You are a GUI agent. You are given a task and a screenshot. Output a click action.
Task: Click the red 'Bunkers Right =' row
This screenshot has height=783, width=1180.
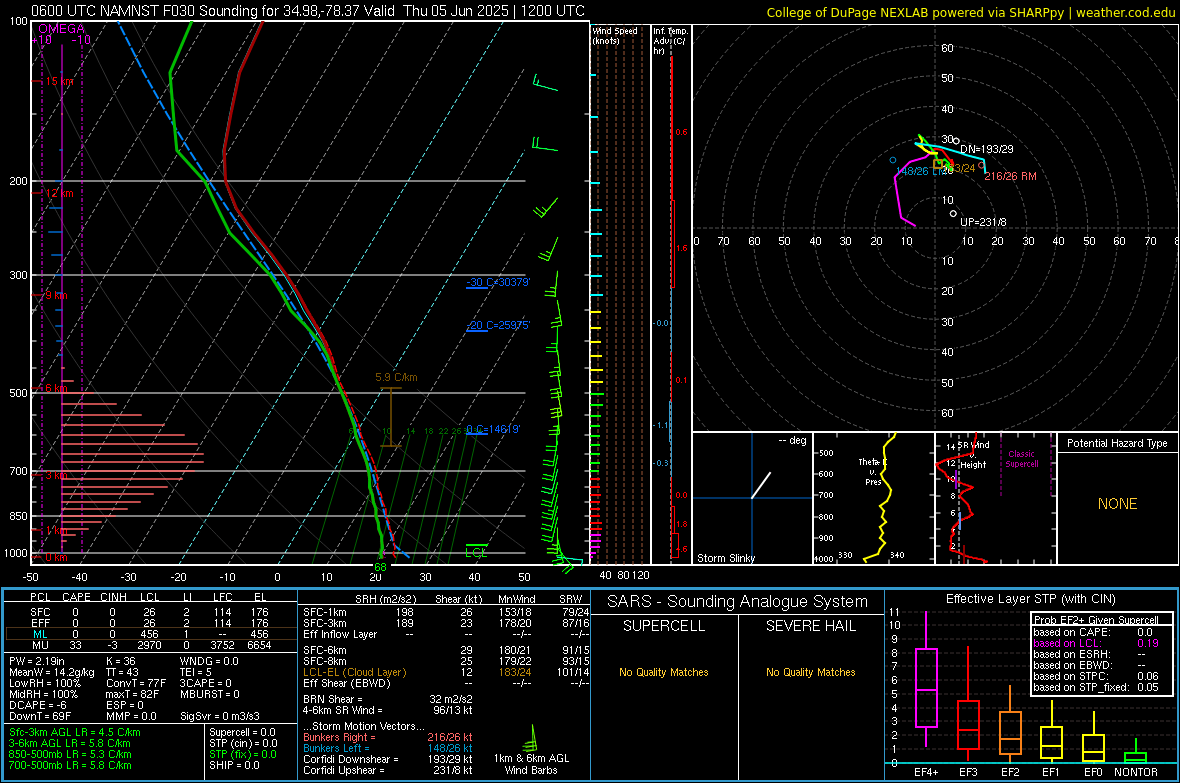coord(388,737)
